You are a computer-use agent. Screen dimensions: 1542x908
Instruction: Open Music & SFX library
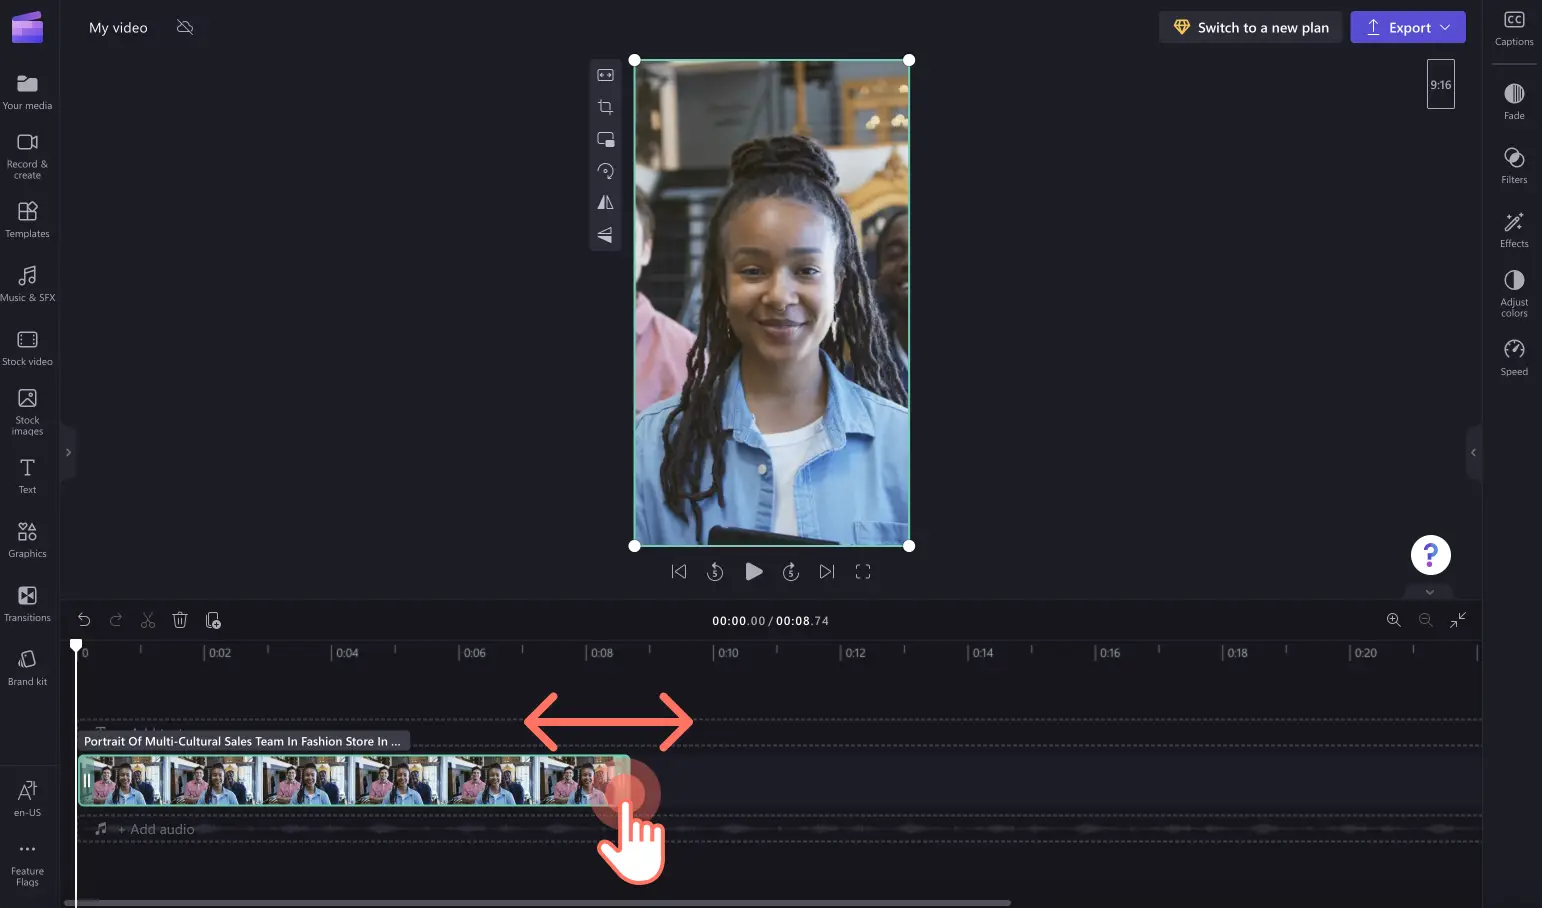pos(27,284)
